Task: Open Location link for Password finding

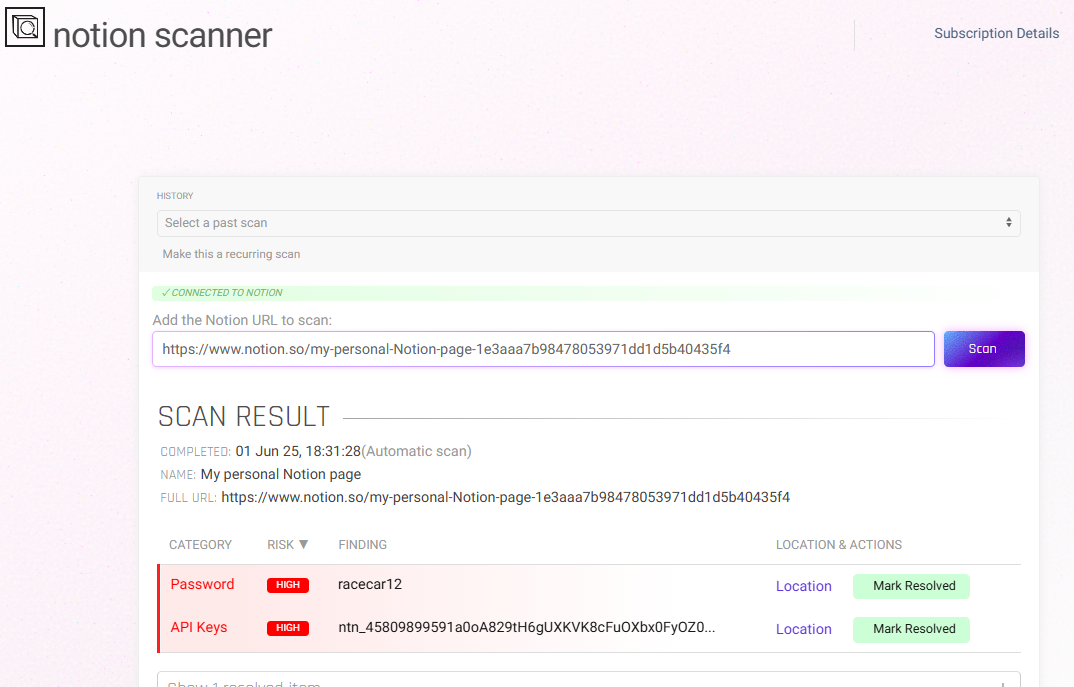Action: point(803,586)
